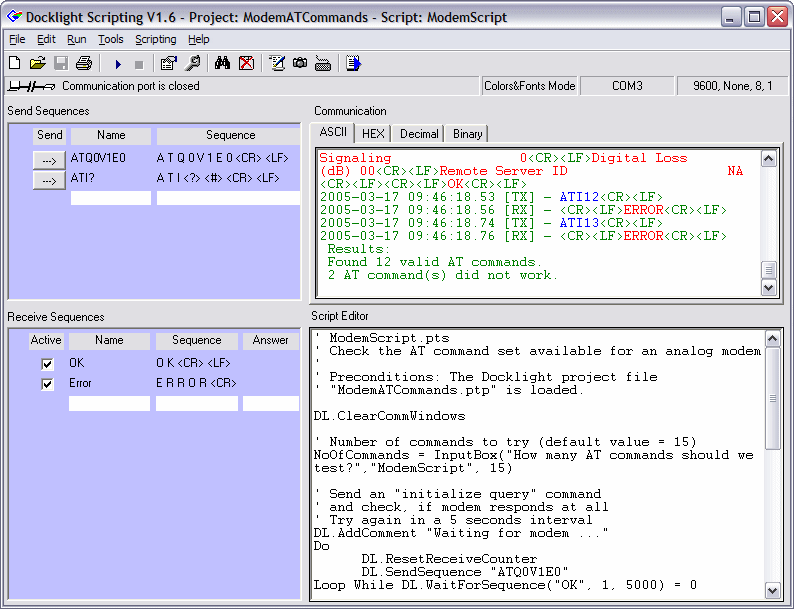Click the camera Snapshot icon
This screenshot has width=794, height=609.
pyautogui.click(x=300, y=63)
